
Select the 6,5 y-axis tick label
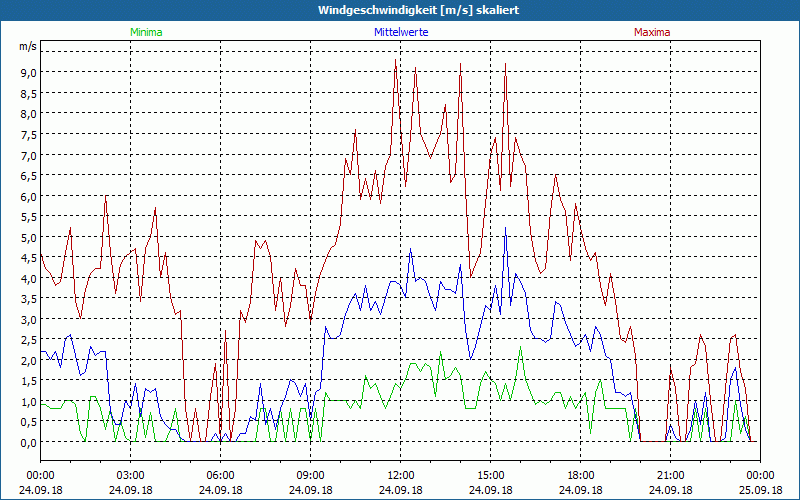(27, 175)
